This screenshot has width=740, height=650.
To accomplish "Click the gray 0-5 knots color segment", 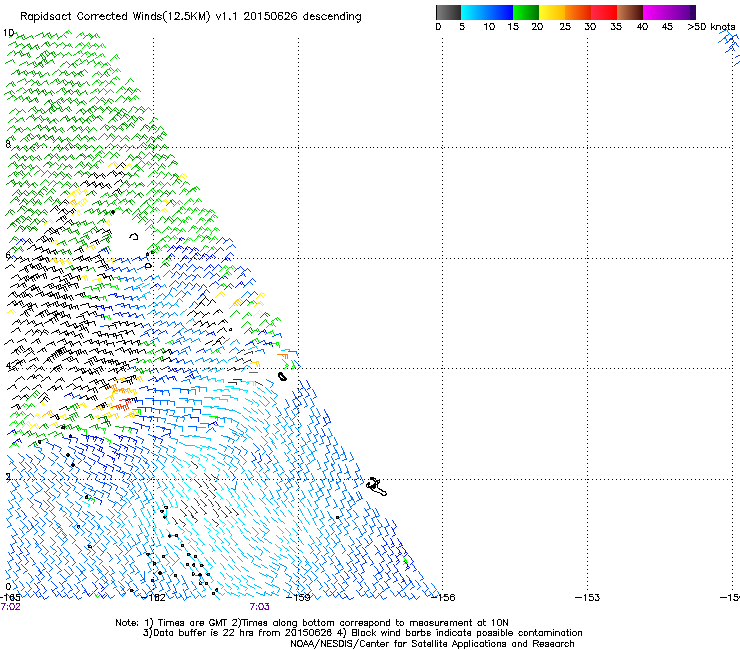I will coord(448,12).
